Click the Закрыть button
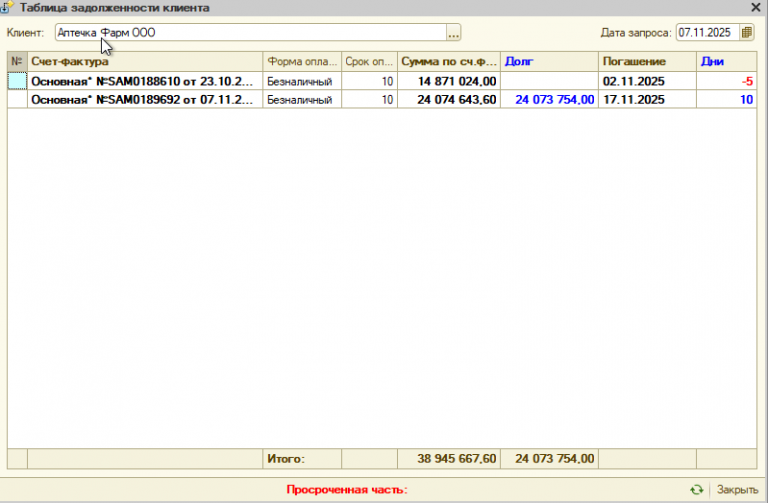The height and width of the screenshot is (503, 768). click(737, 489)
